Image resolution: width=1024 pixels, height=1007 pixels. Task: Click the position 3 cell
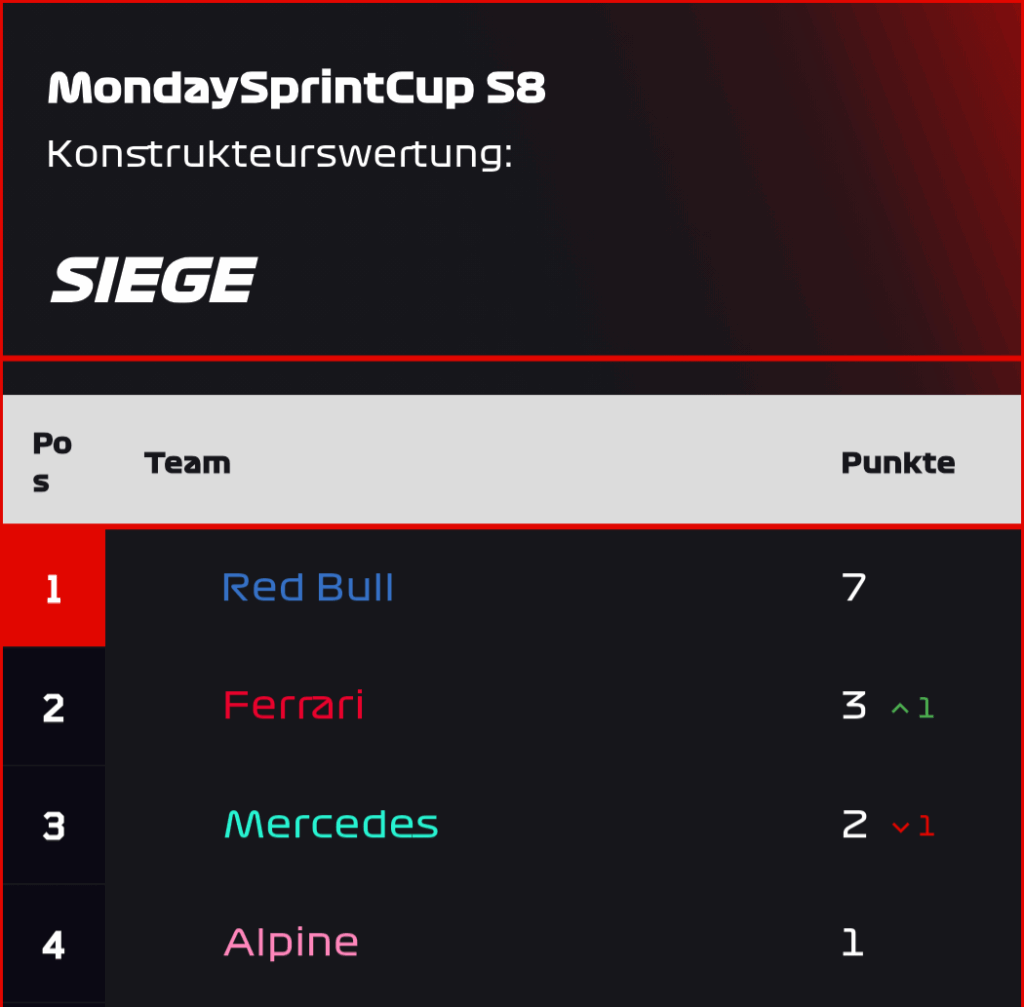[54, 825]
